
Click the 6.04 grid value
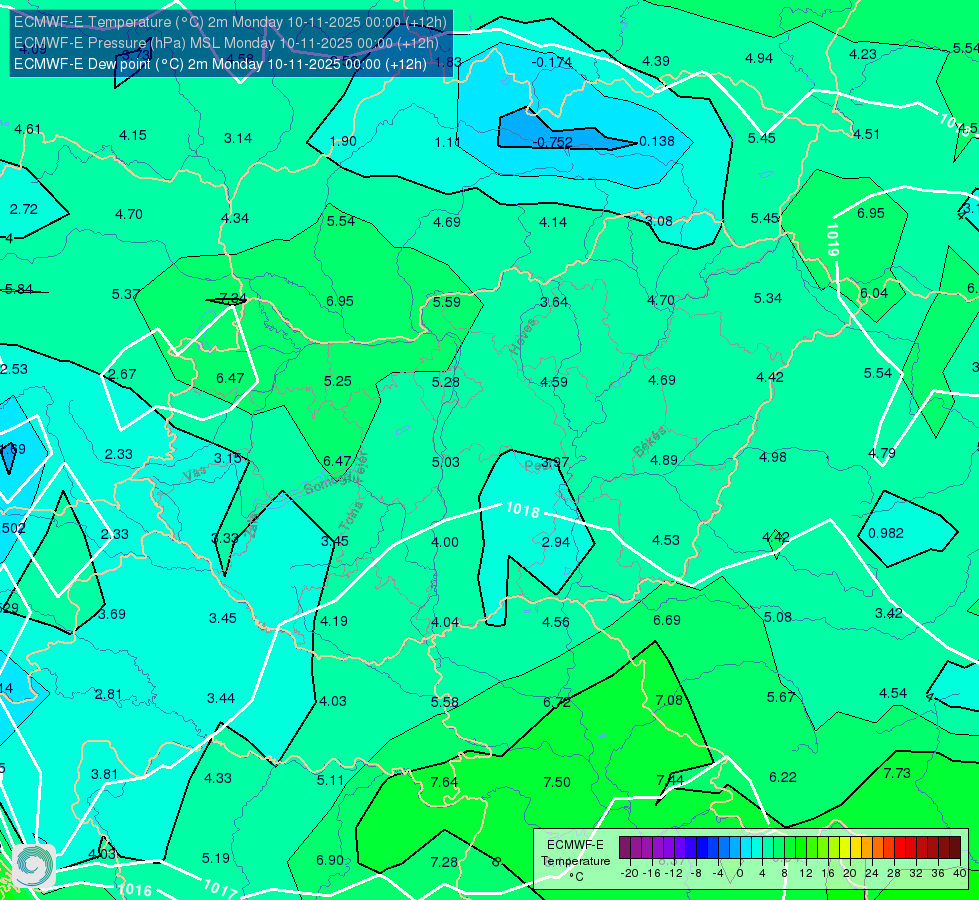click(873, 294)
